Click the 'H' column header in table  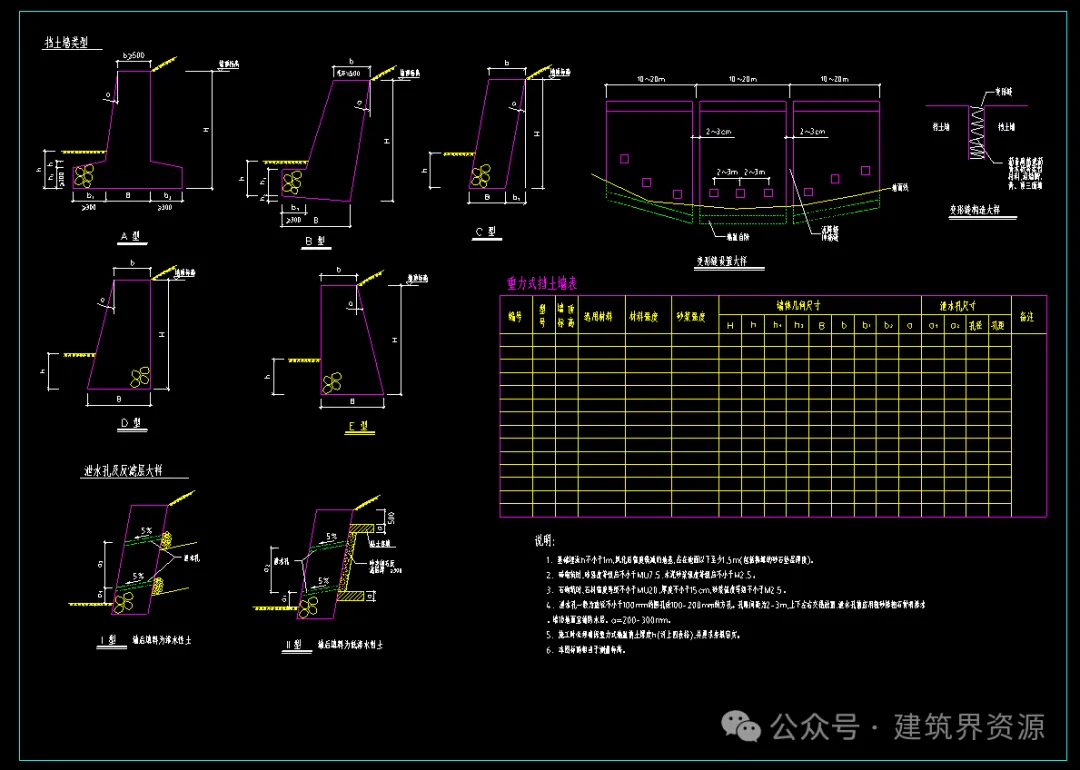point(731,325)
